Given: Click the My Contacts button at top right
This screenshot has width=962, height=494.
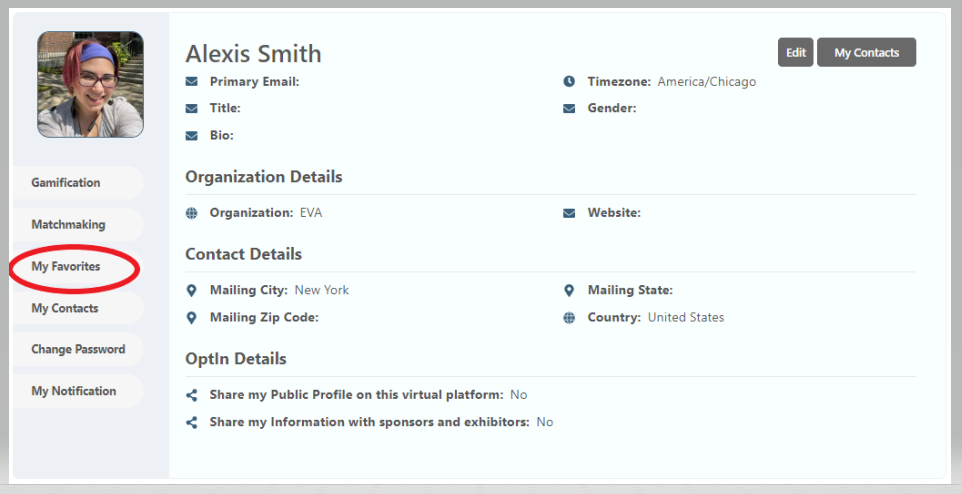Looking at the screenshot, I should [x=866, y=53].
